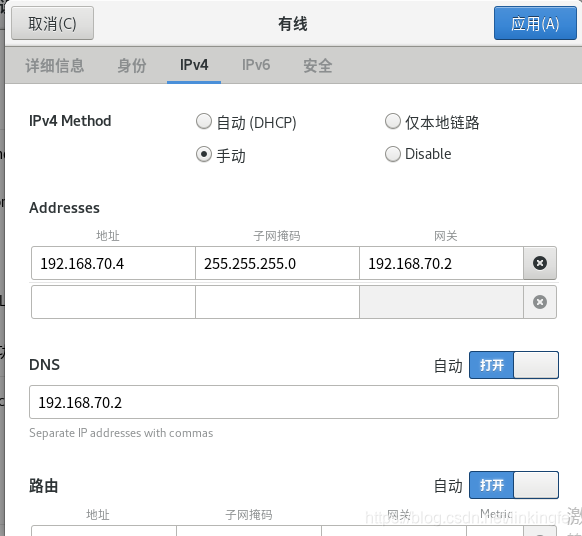Choose the 手动 manual method
Screen dimensions: 582x536
click(221, 155)
